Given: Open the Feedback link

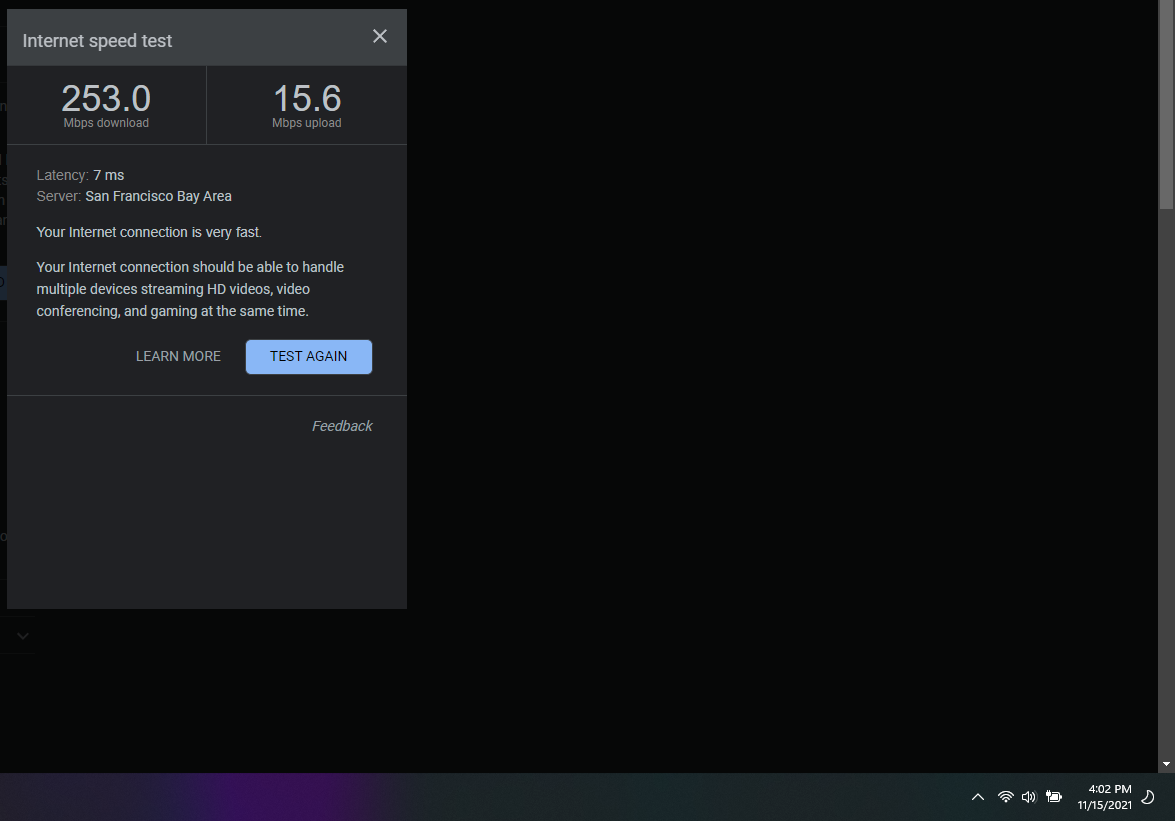Looking at the screenshot, I should pyautogui.click(x=342, y=426).
